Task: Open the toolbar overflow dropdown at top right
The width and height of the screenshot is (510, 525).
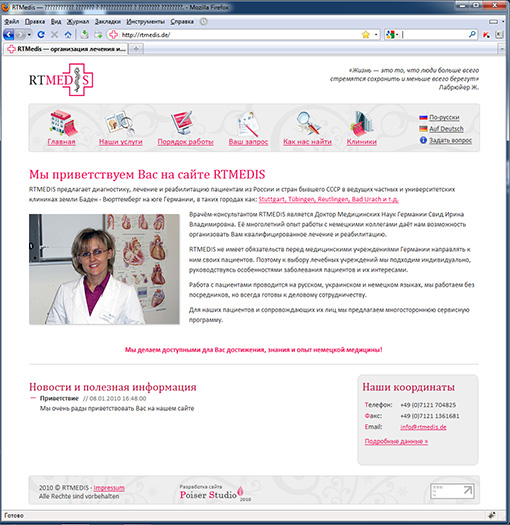Action: click(503, 22)
